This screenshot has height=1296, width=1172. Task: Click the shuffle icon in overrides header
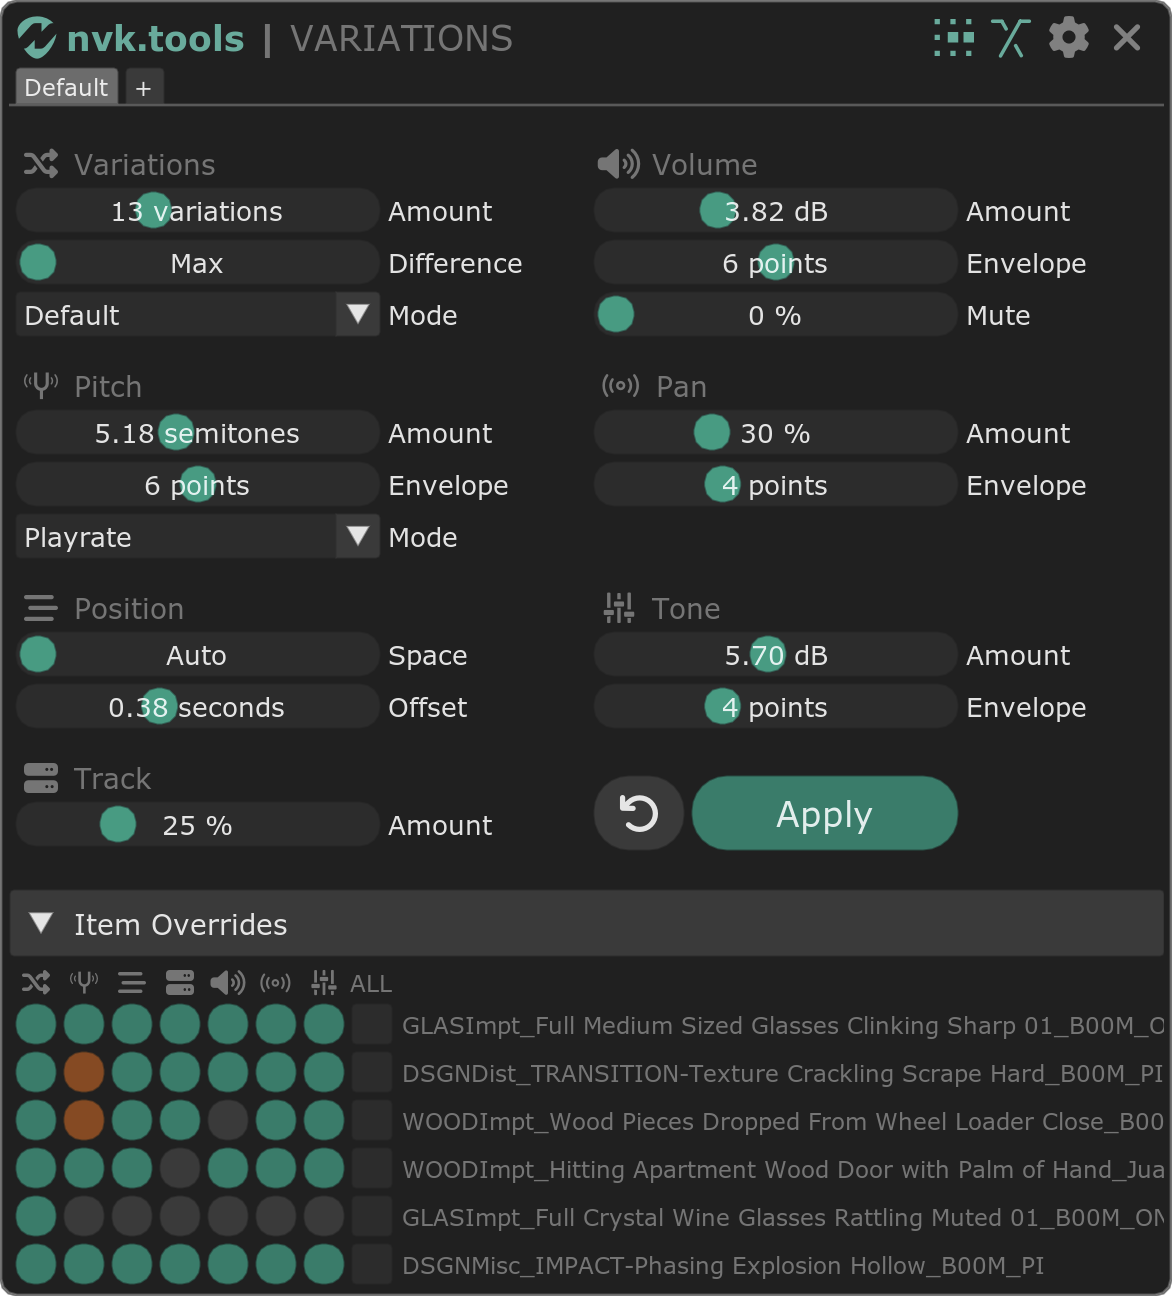tap(36, 983)
